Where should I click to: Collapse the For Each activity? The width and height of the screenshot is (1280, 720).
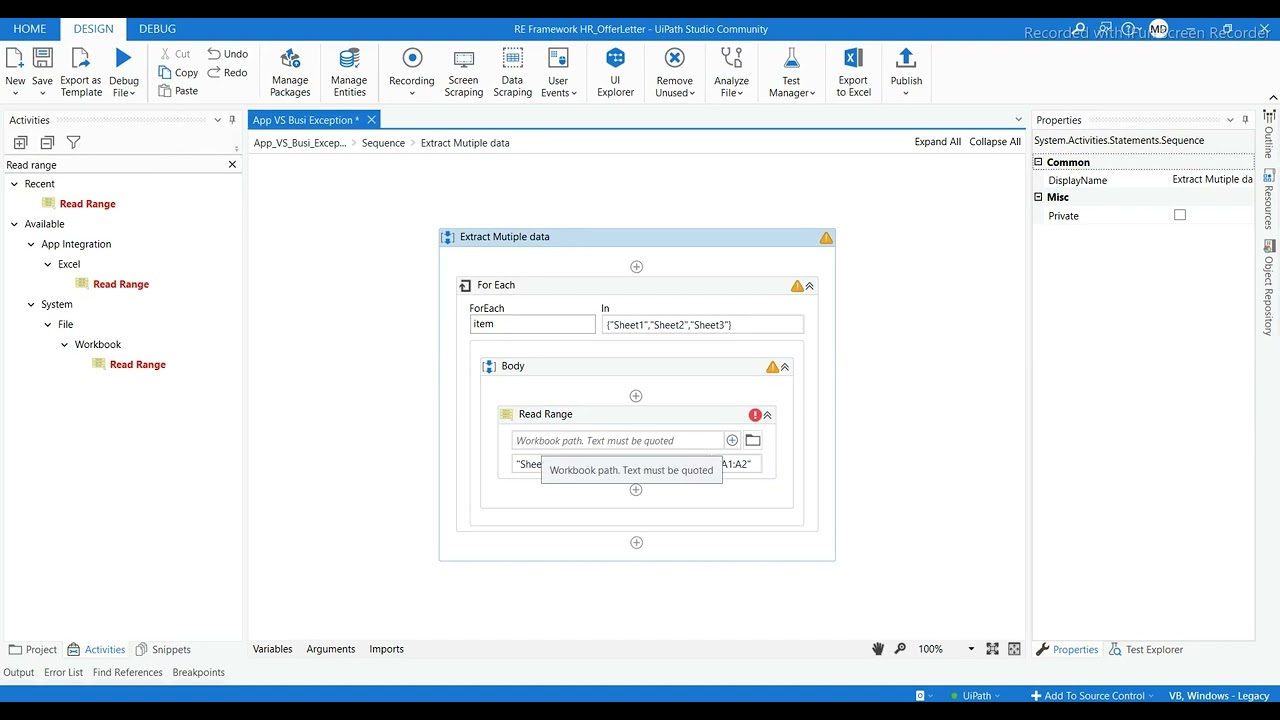coord(809,286)
